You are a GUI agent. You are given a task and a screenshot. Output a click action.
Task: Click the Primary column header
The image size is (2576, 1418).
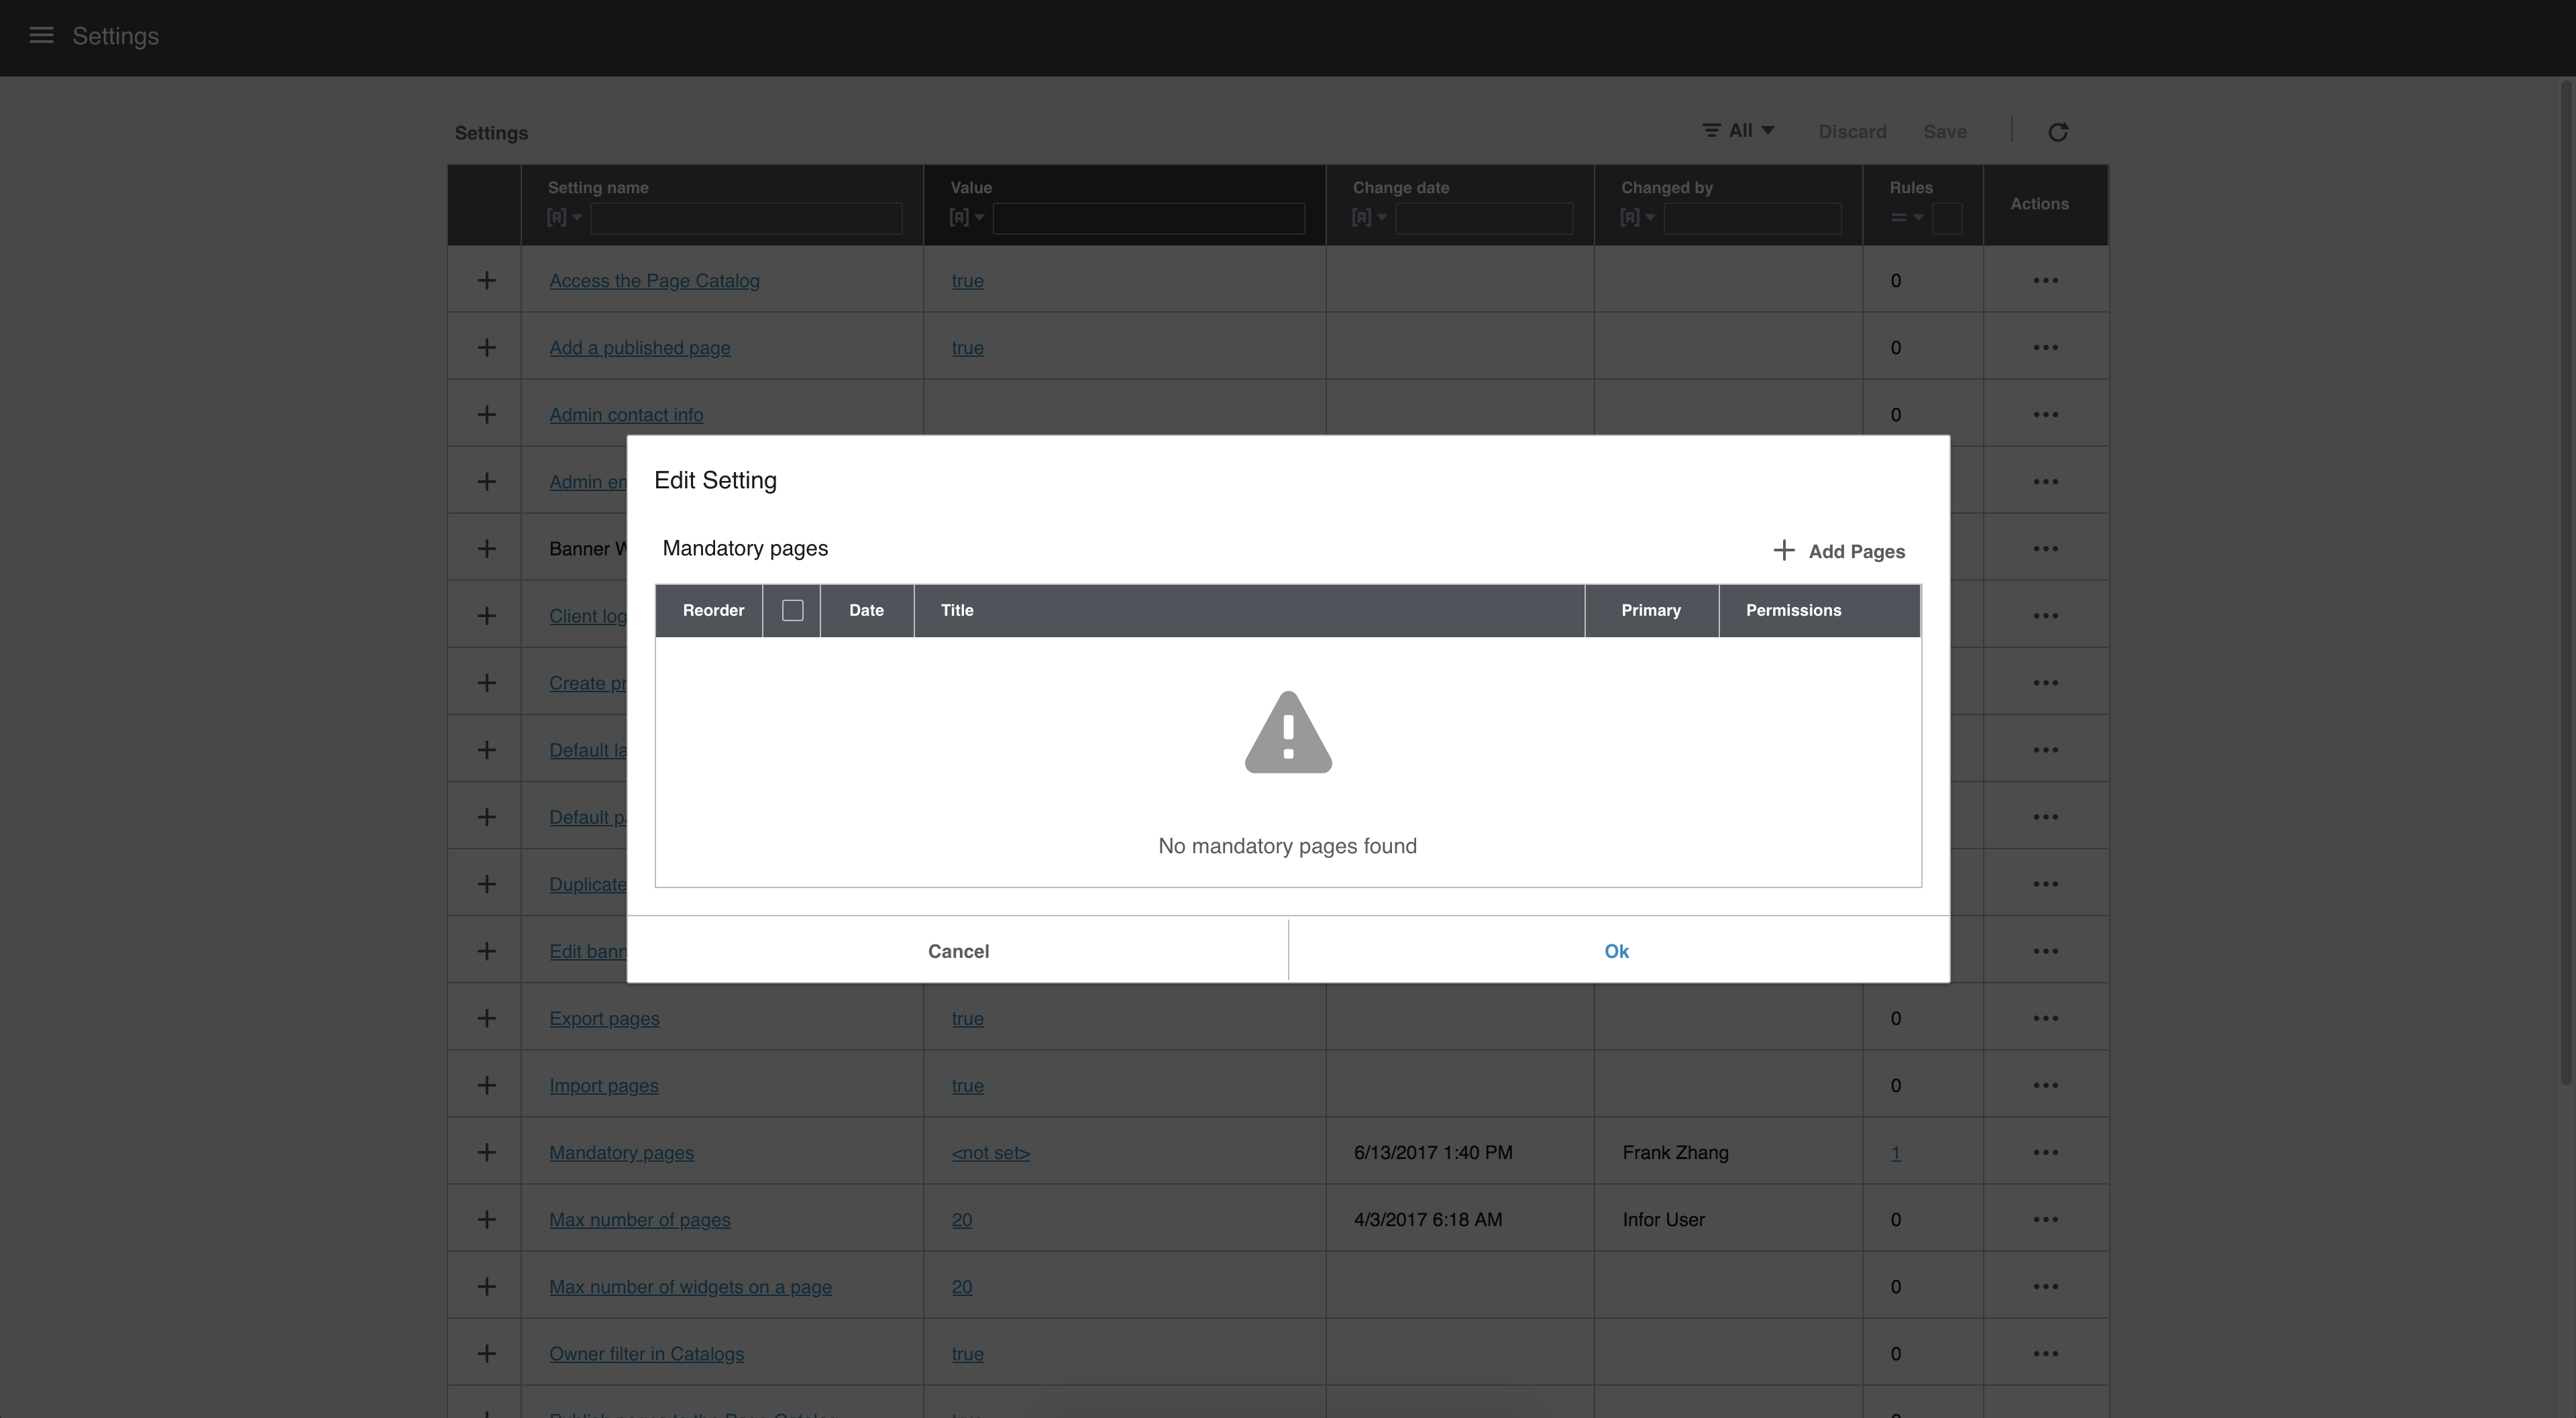click(1651, 610)
